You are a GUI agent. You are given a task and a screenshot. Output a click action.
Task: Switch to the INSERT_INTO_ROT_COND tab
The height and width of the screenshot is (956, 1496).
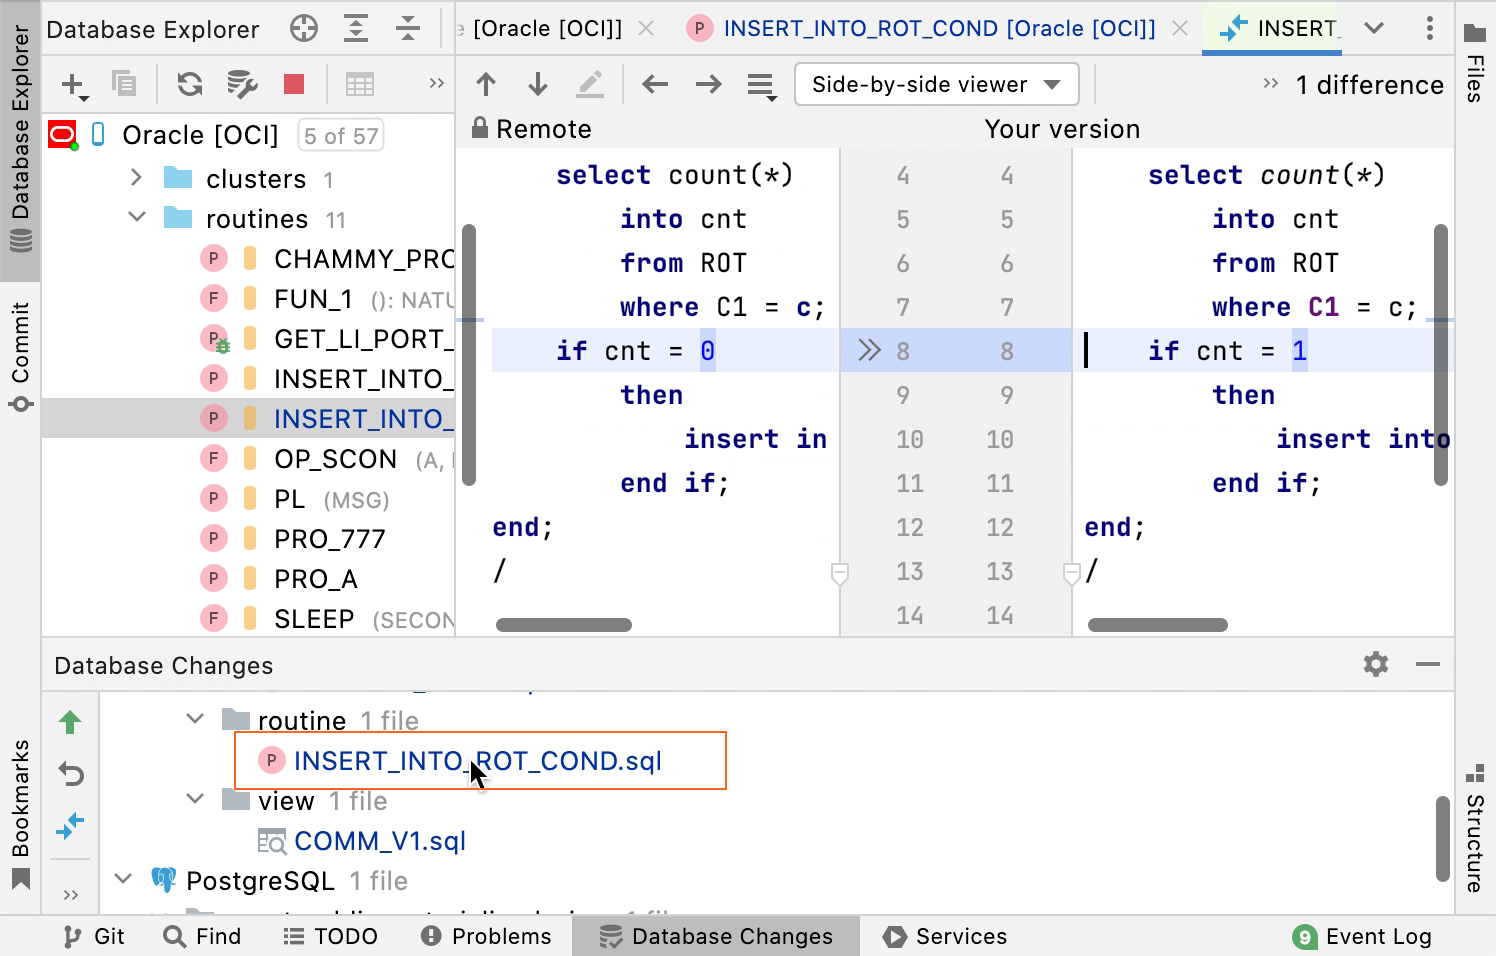click(920, 29)
